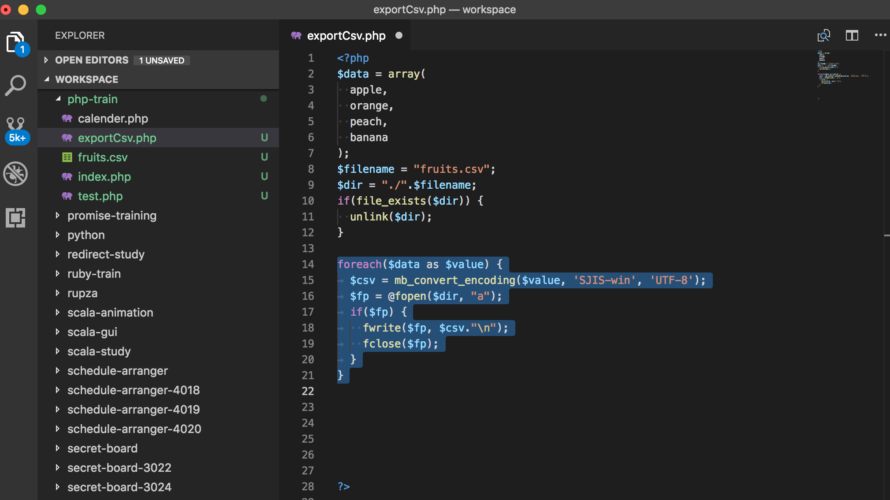Place cursor on the <?php line
Viewport: 890px width, 500px height.
pyautogui.click(x=353, y=58)
